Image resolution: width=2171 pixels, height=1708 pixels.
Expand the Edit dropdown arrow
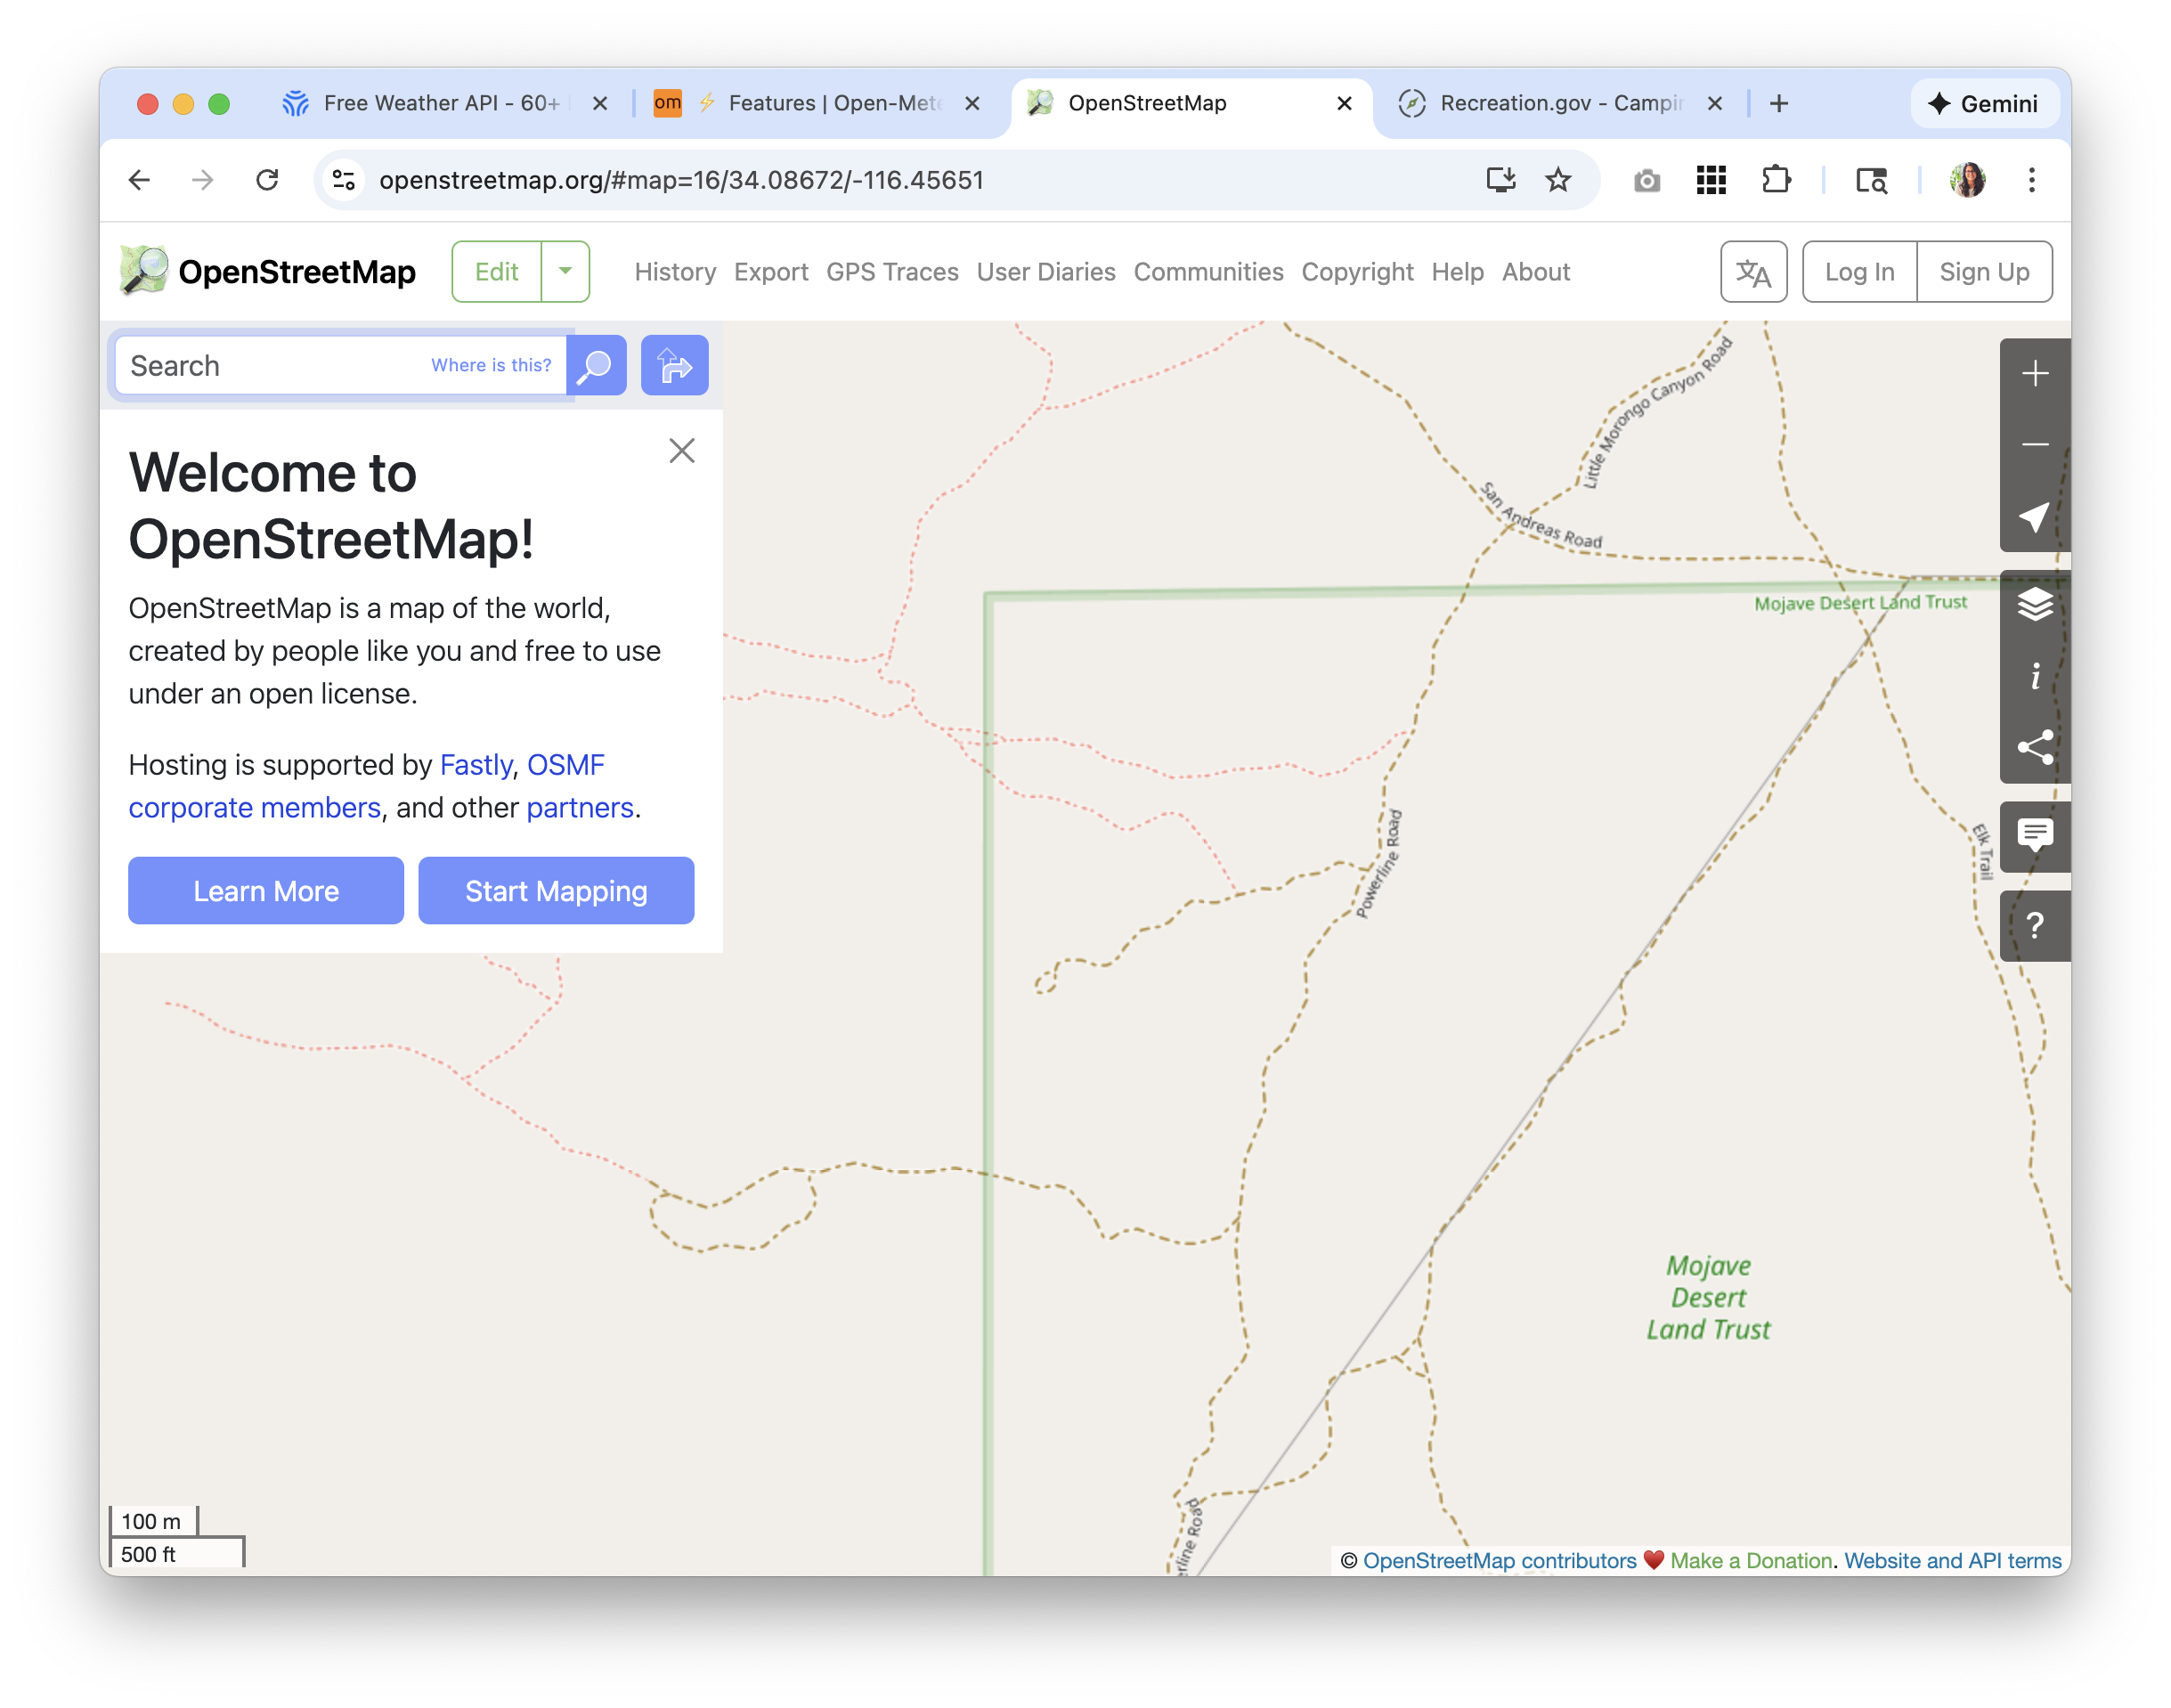565,271
